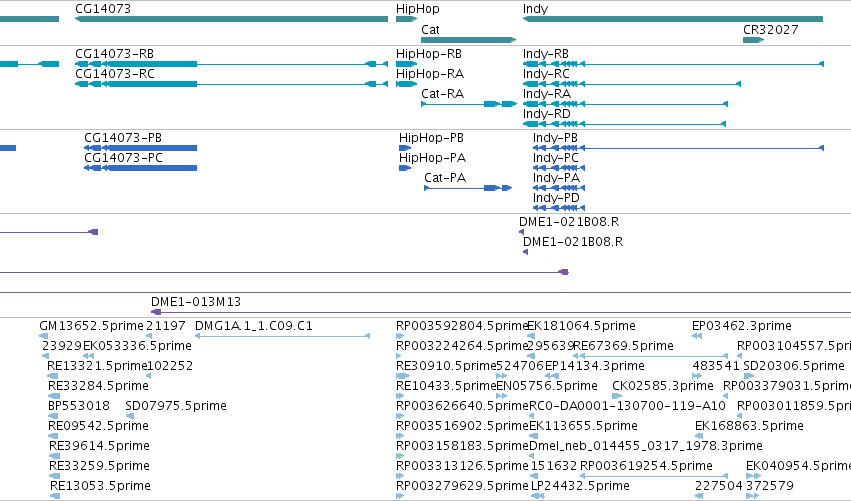Open EST RE09542.5prime
This screenshot has width=851, height=501.
point(98,427)
